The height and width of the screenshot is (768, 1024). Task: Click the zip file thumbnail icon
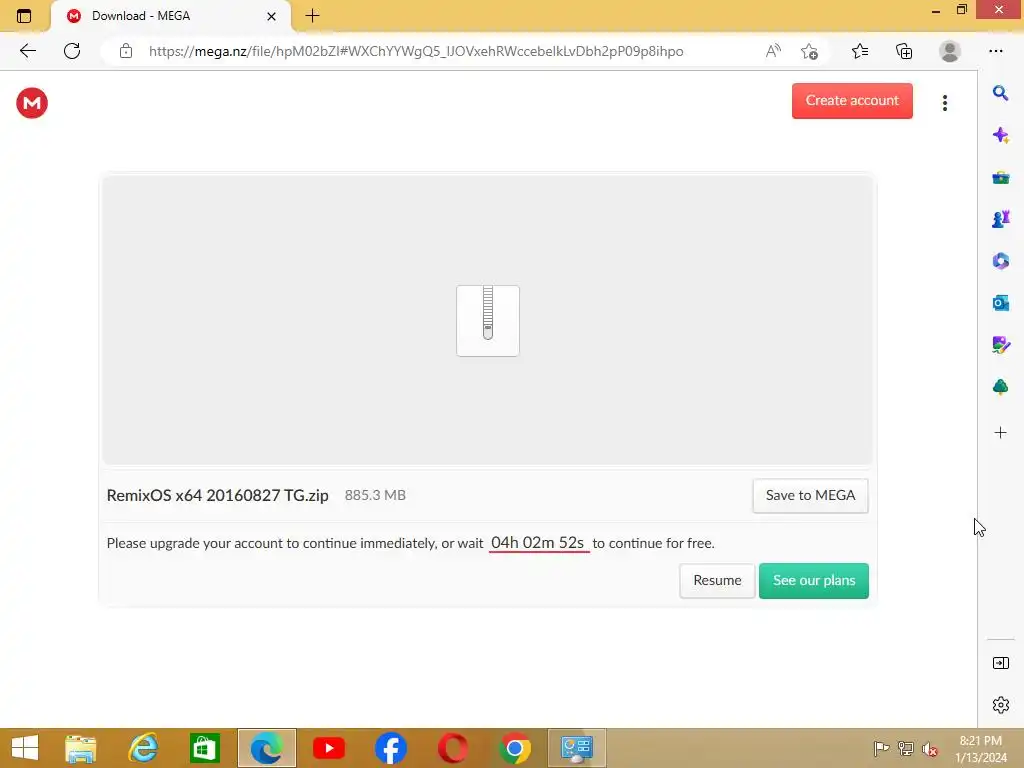pos(488,321)
